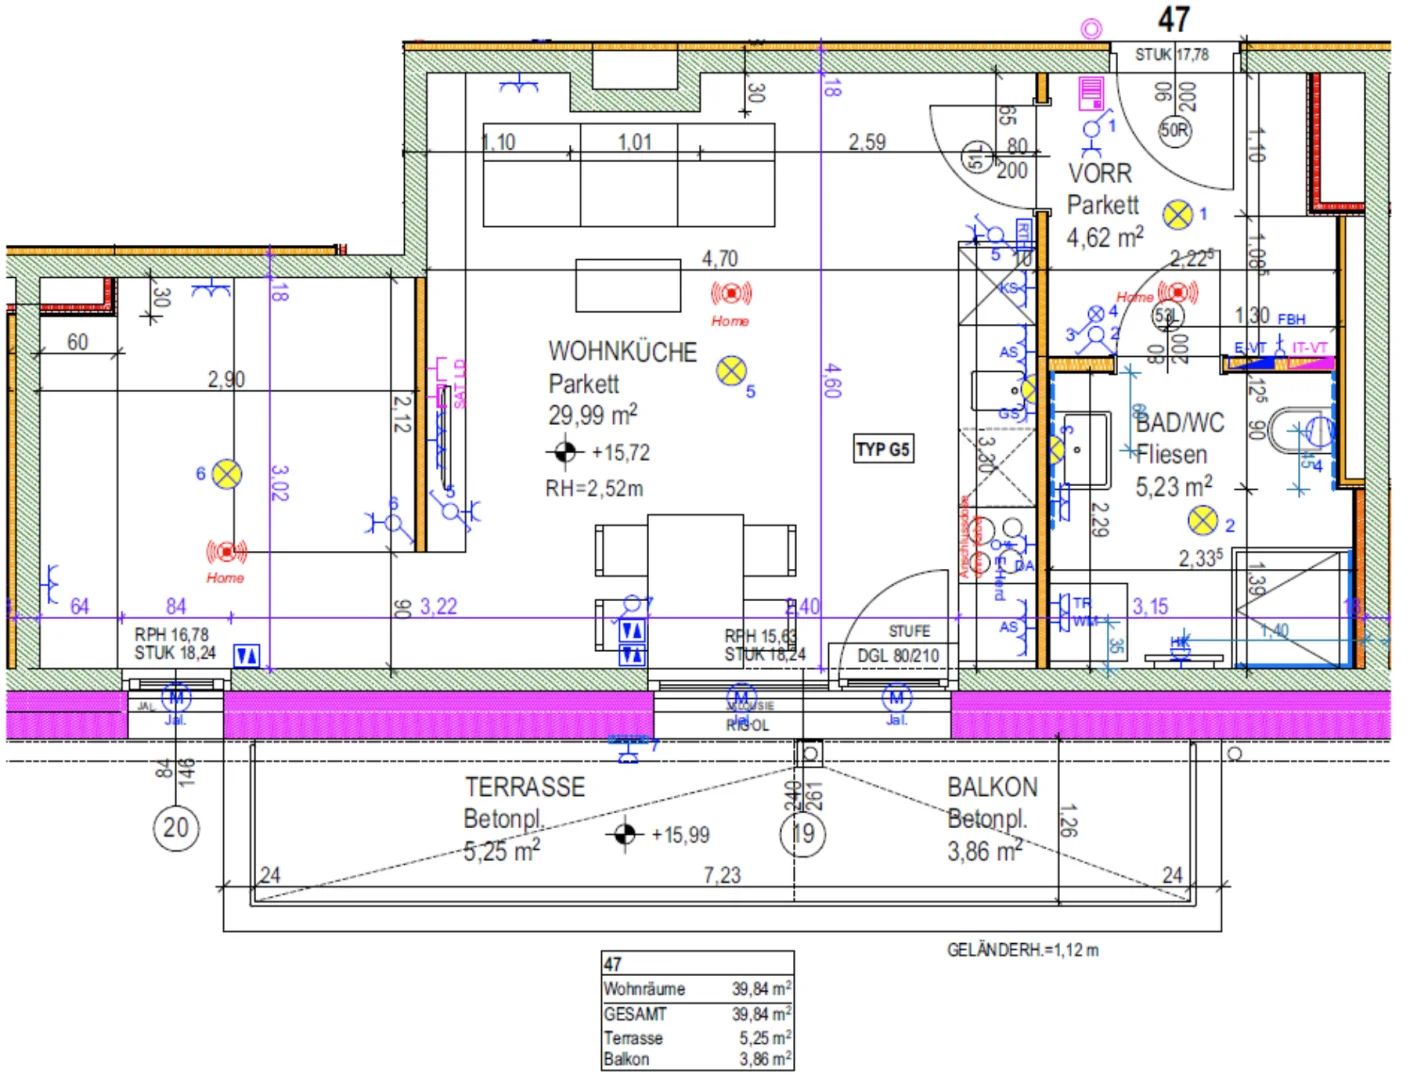
Task: Click the GELÄNDERH.=1,12 m note
Action: tap(1022, 950)
